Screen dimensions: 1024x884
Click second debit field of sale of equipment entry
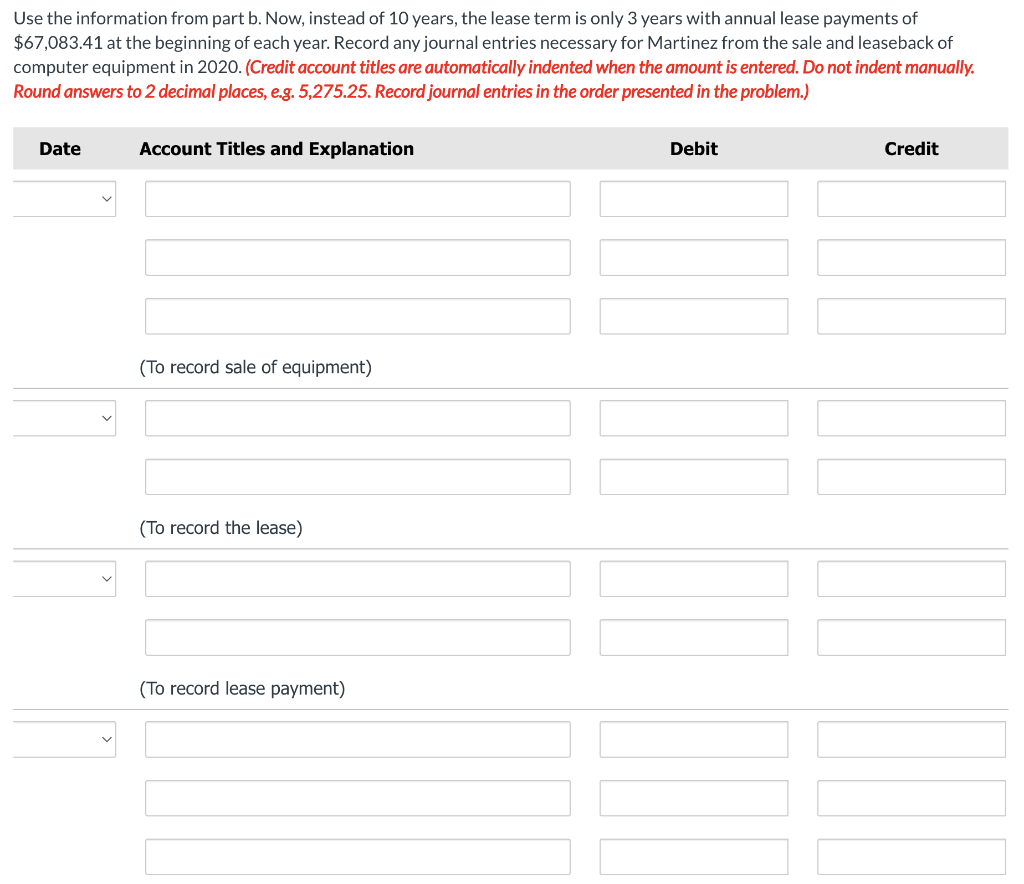pyautogui.click(x=694, y=258)
